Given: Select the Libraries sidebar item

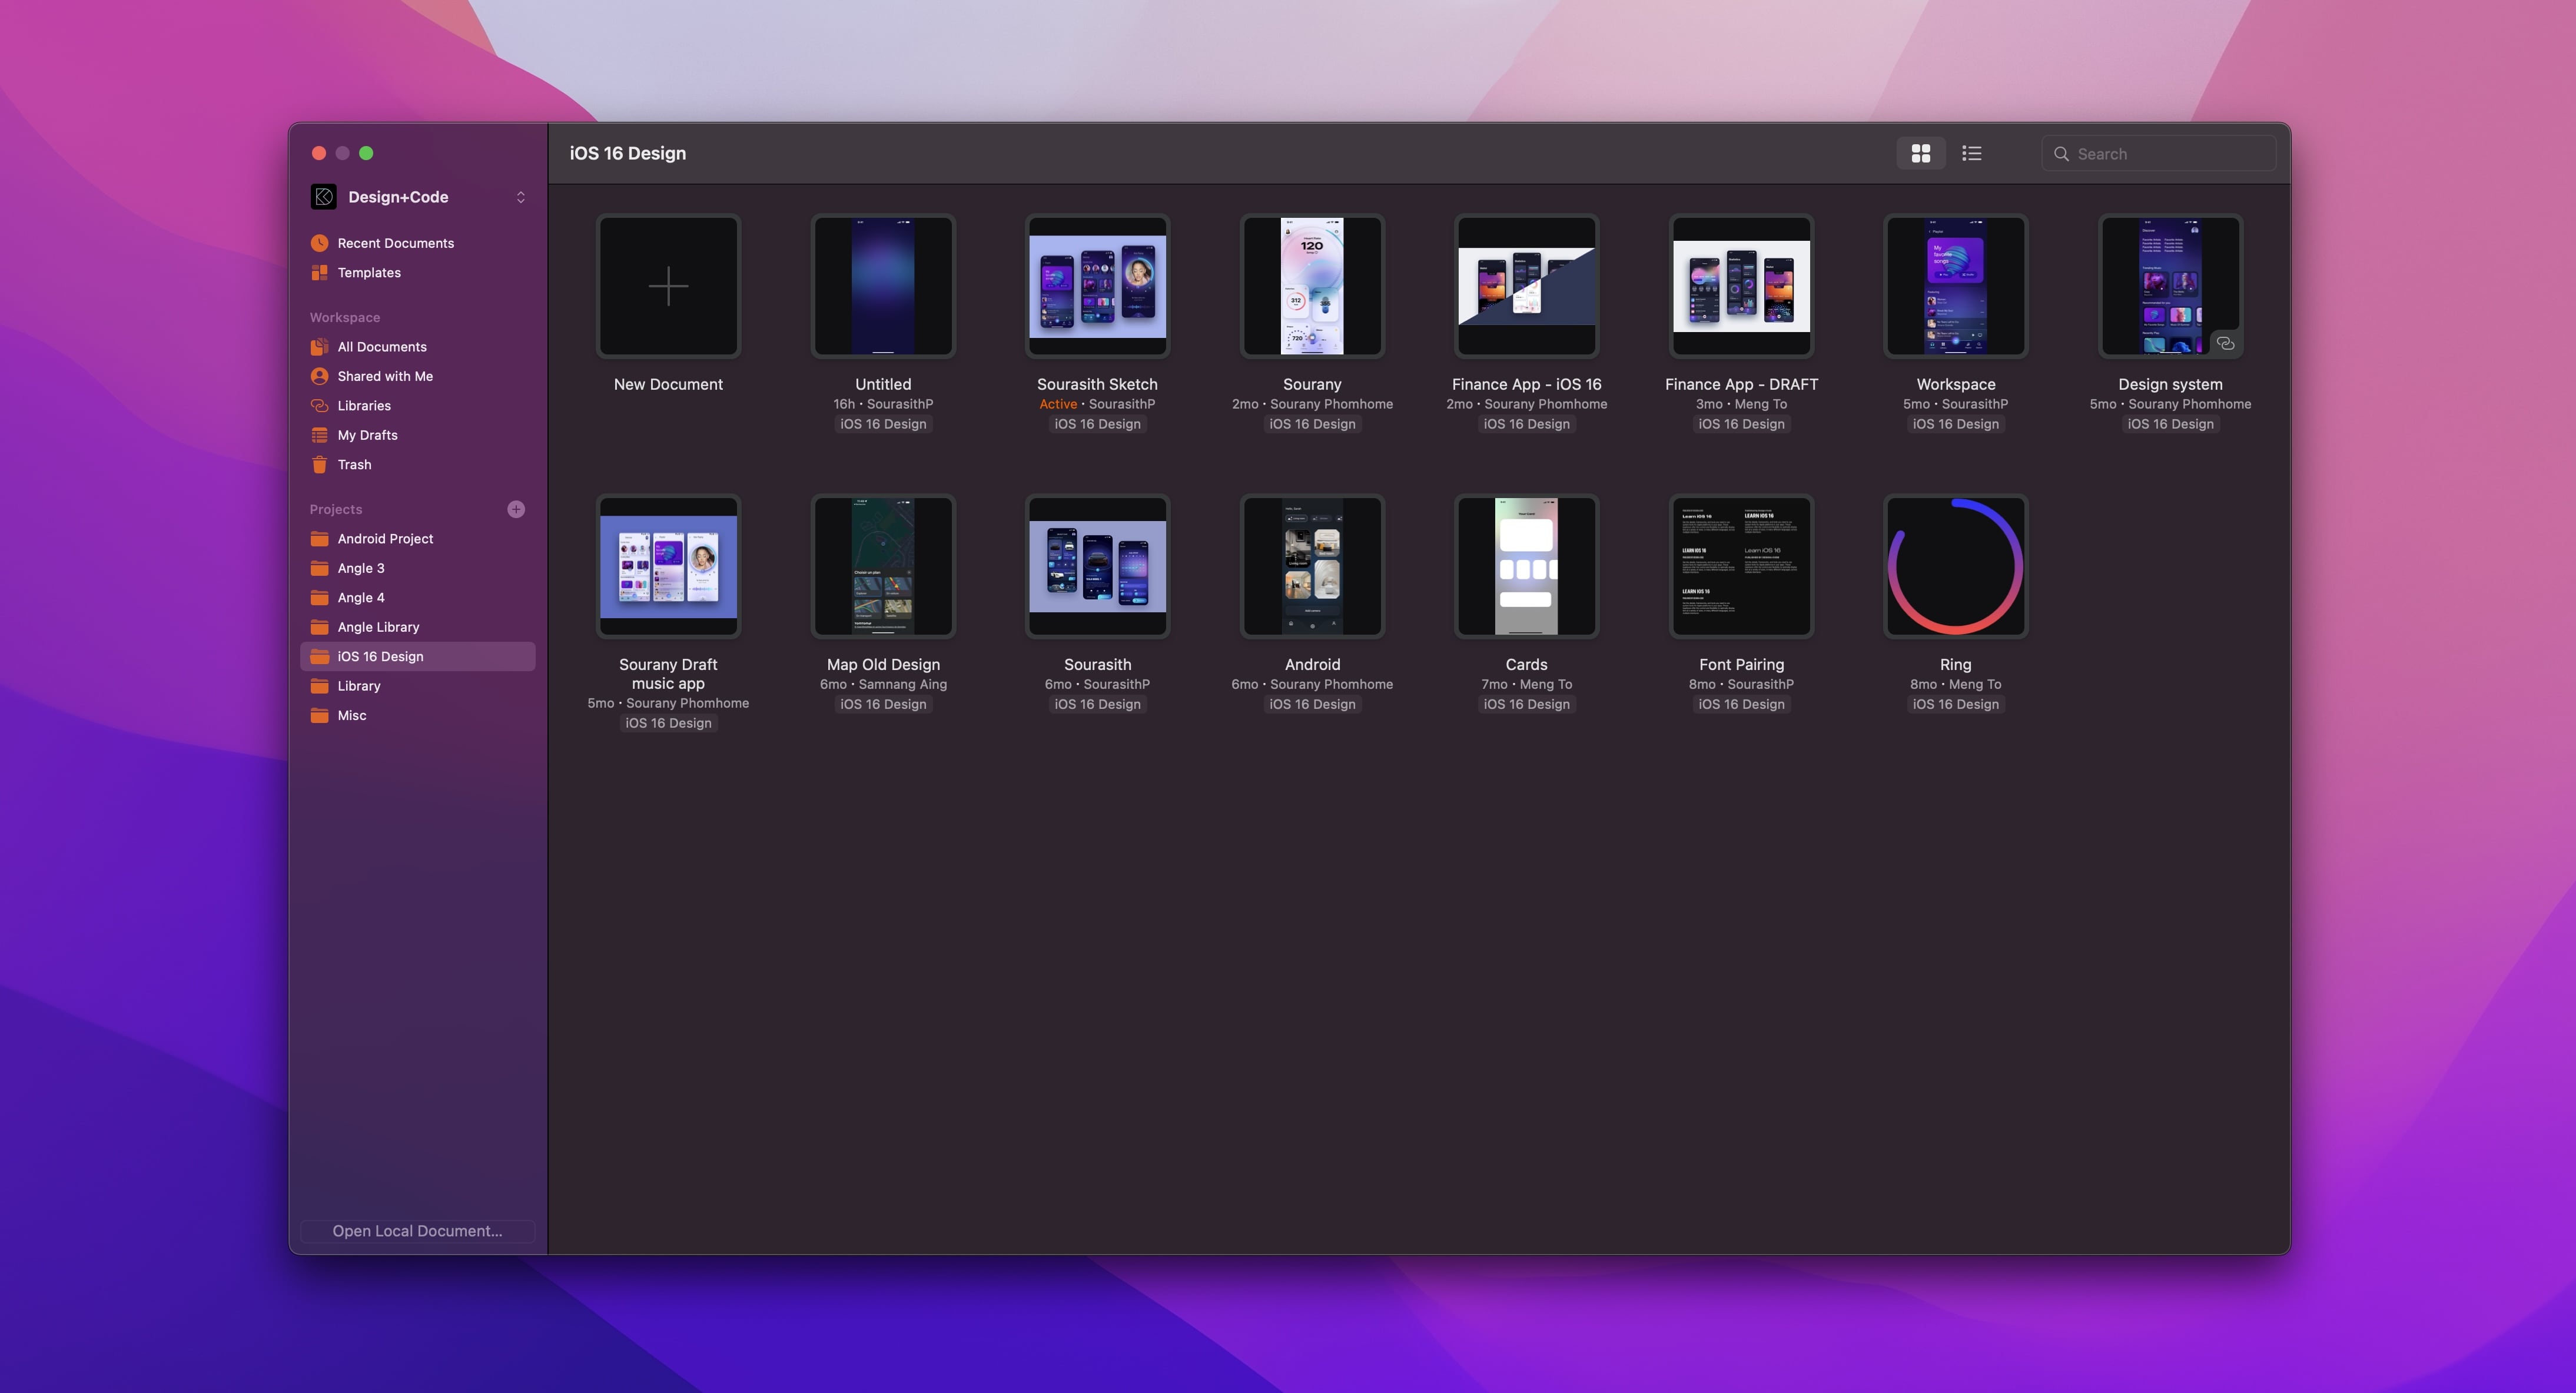Looking at the screenshot, I should point(363,405).
